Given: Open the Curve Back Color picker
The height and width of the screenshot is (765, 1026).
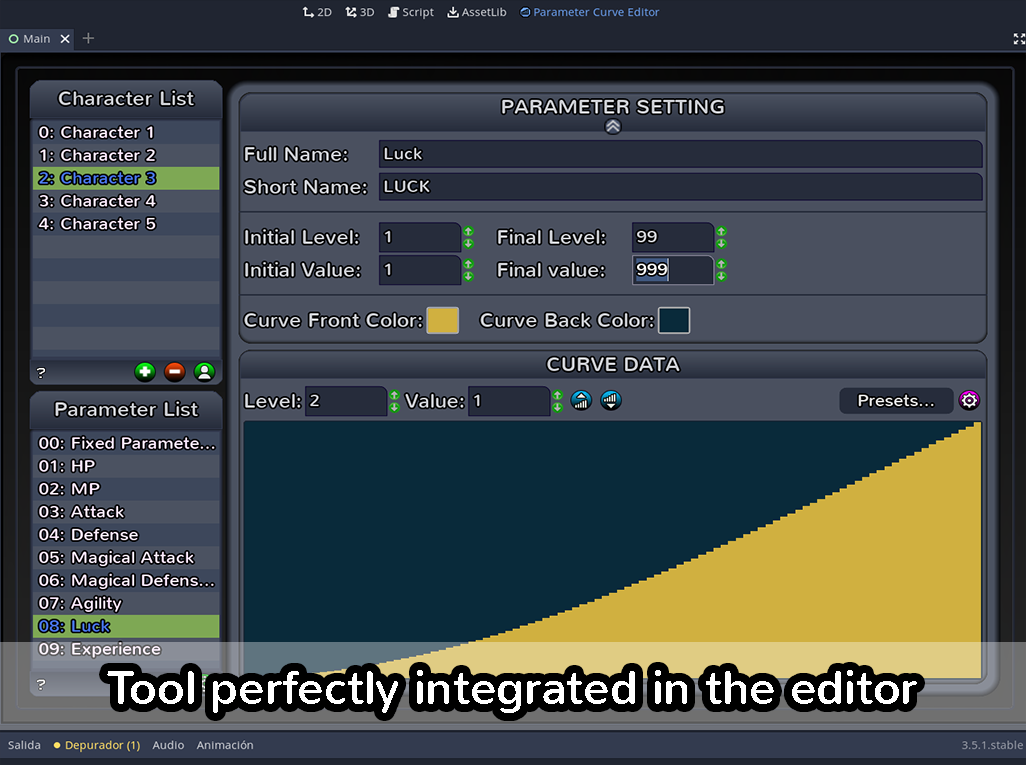Looking at the screenshot, I should click(x=674, y=320).
